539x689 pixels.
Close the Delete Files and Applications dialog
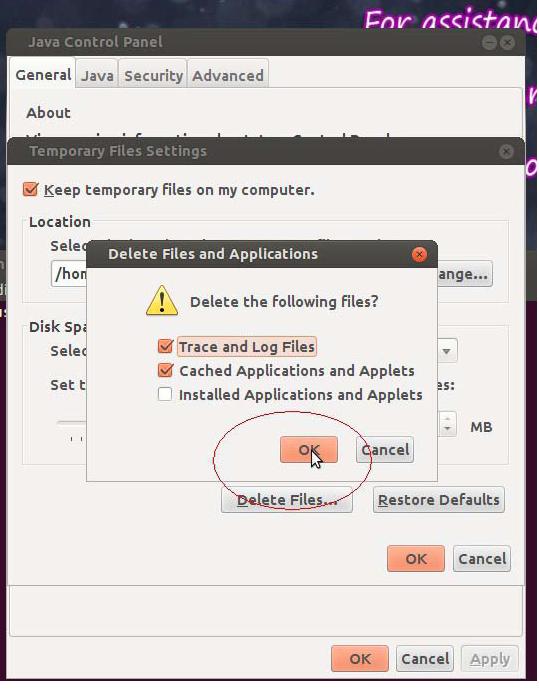419,254
